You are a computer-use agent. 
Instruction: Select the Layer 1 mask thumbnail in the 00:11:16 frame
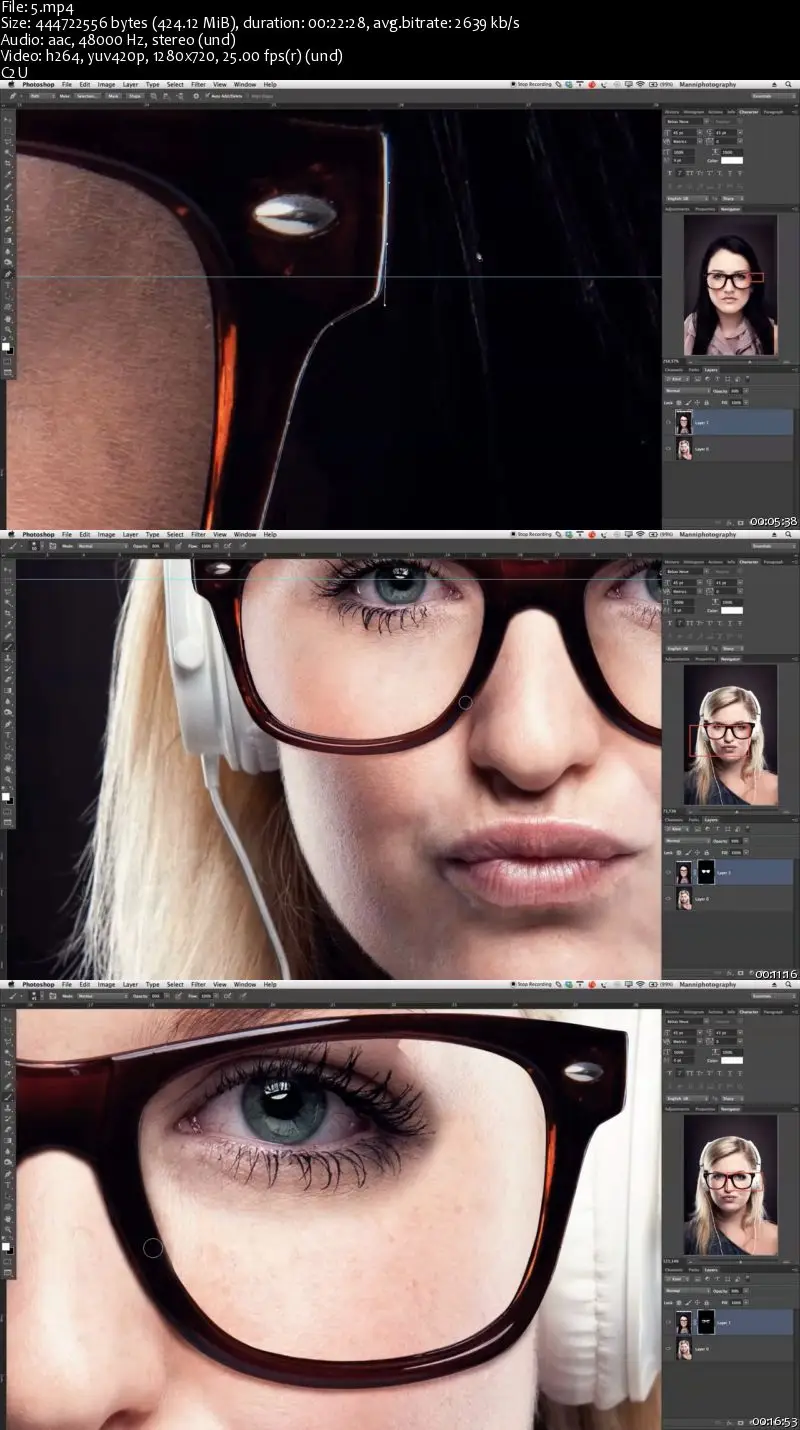(x=706, y=872)
